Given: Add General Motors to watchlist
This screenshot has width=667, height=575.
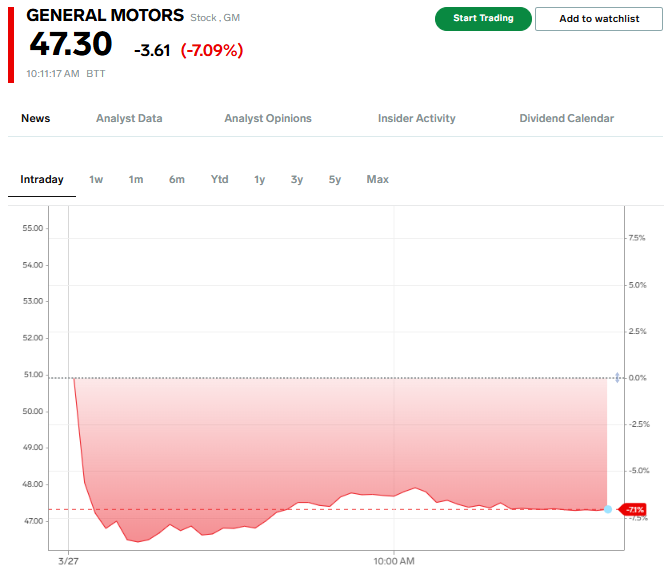Looking at the screenshot, I should 599,19.
